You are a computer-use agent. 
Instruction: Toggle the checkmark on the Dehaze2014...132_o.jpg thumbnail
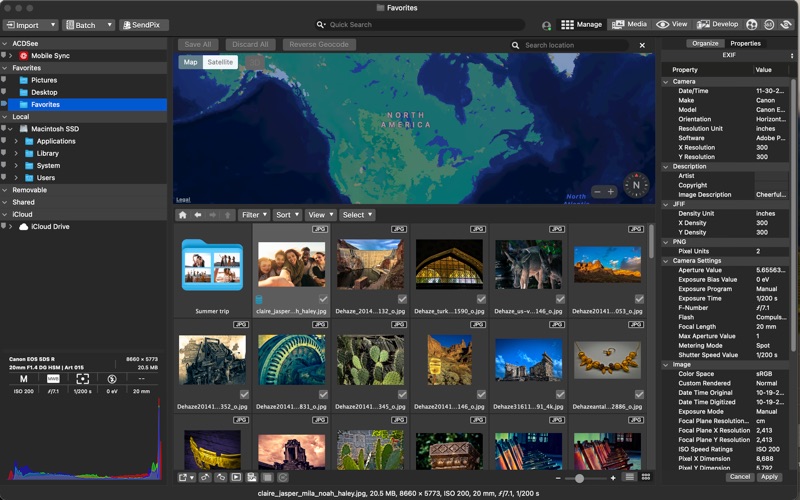[401, 299]
